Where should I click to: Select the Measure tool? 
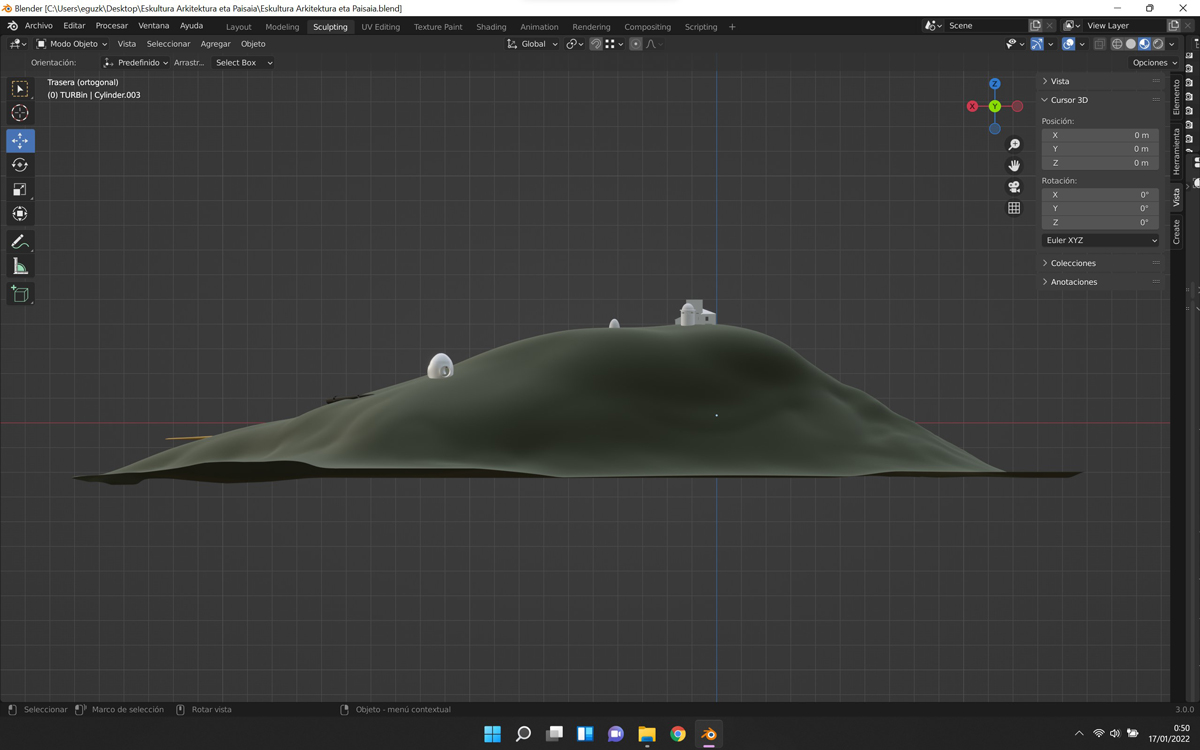[20, 266]
